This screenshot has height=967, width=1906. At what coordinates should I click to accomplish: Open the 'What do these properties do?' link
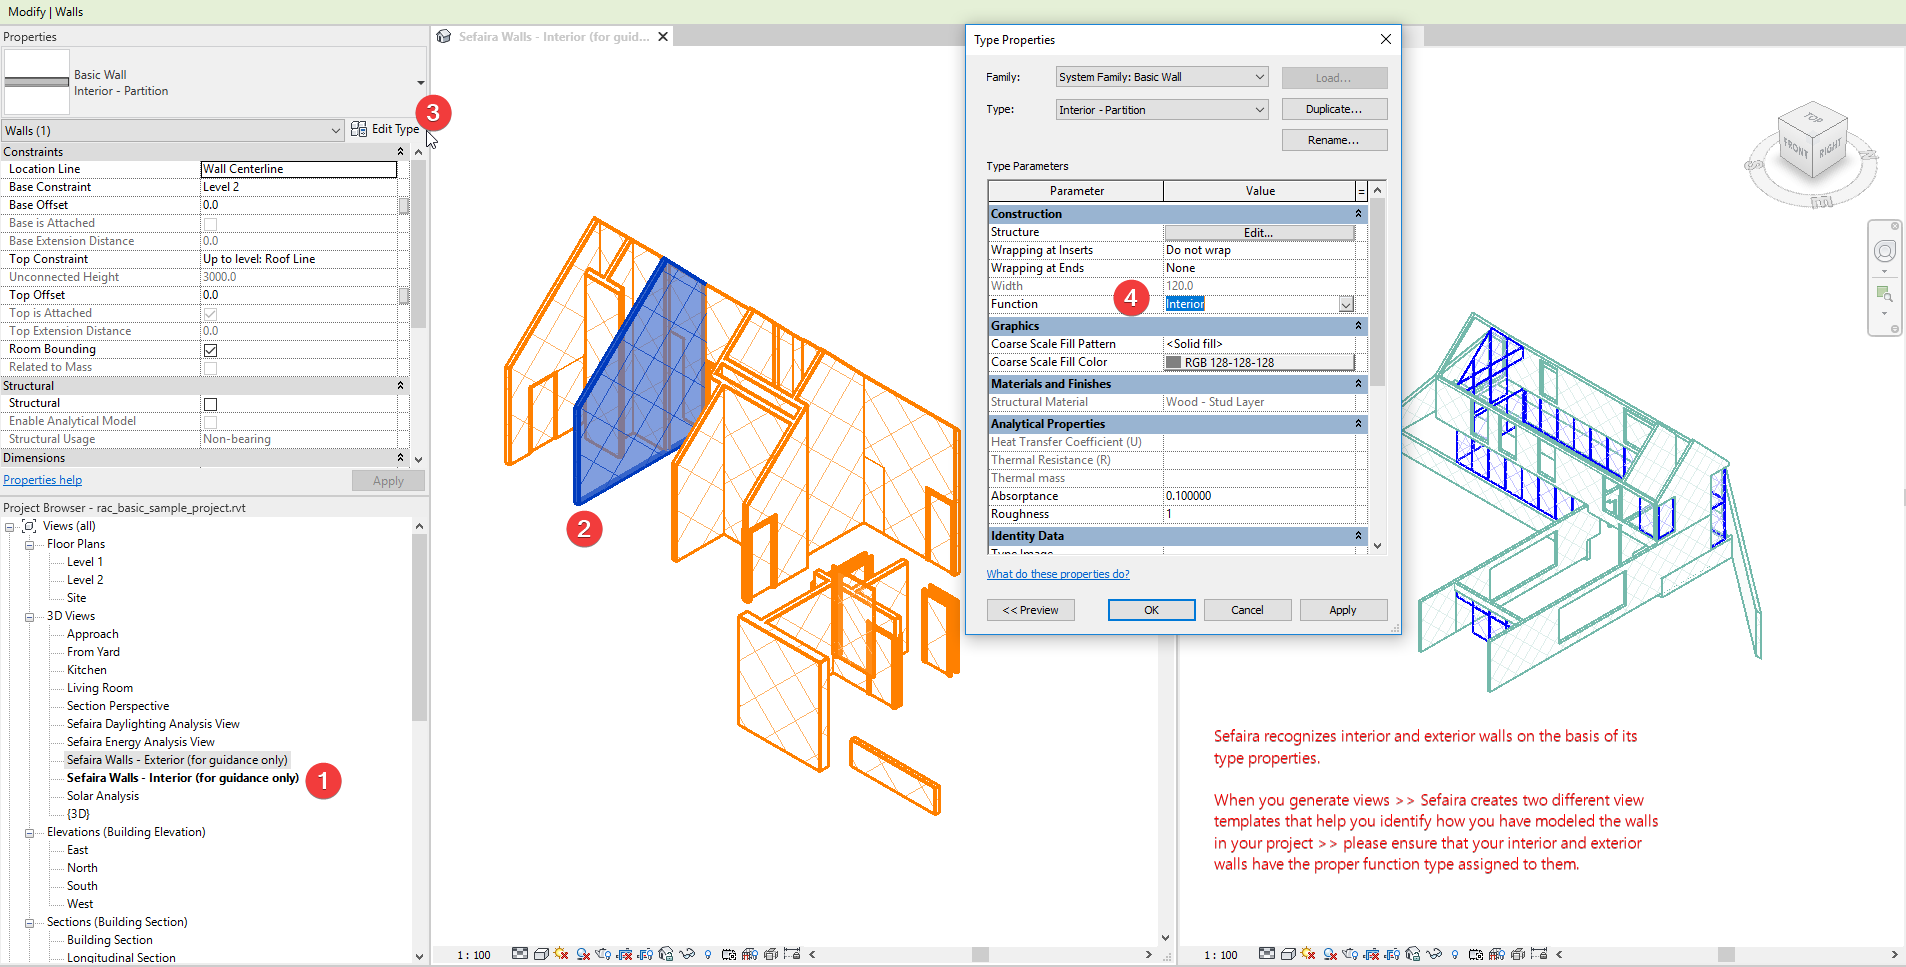tap(1058, 574)
